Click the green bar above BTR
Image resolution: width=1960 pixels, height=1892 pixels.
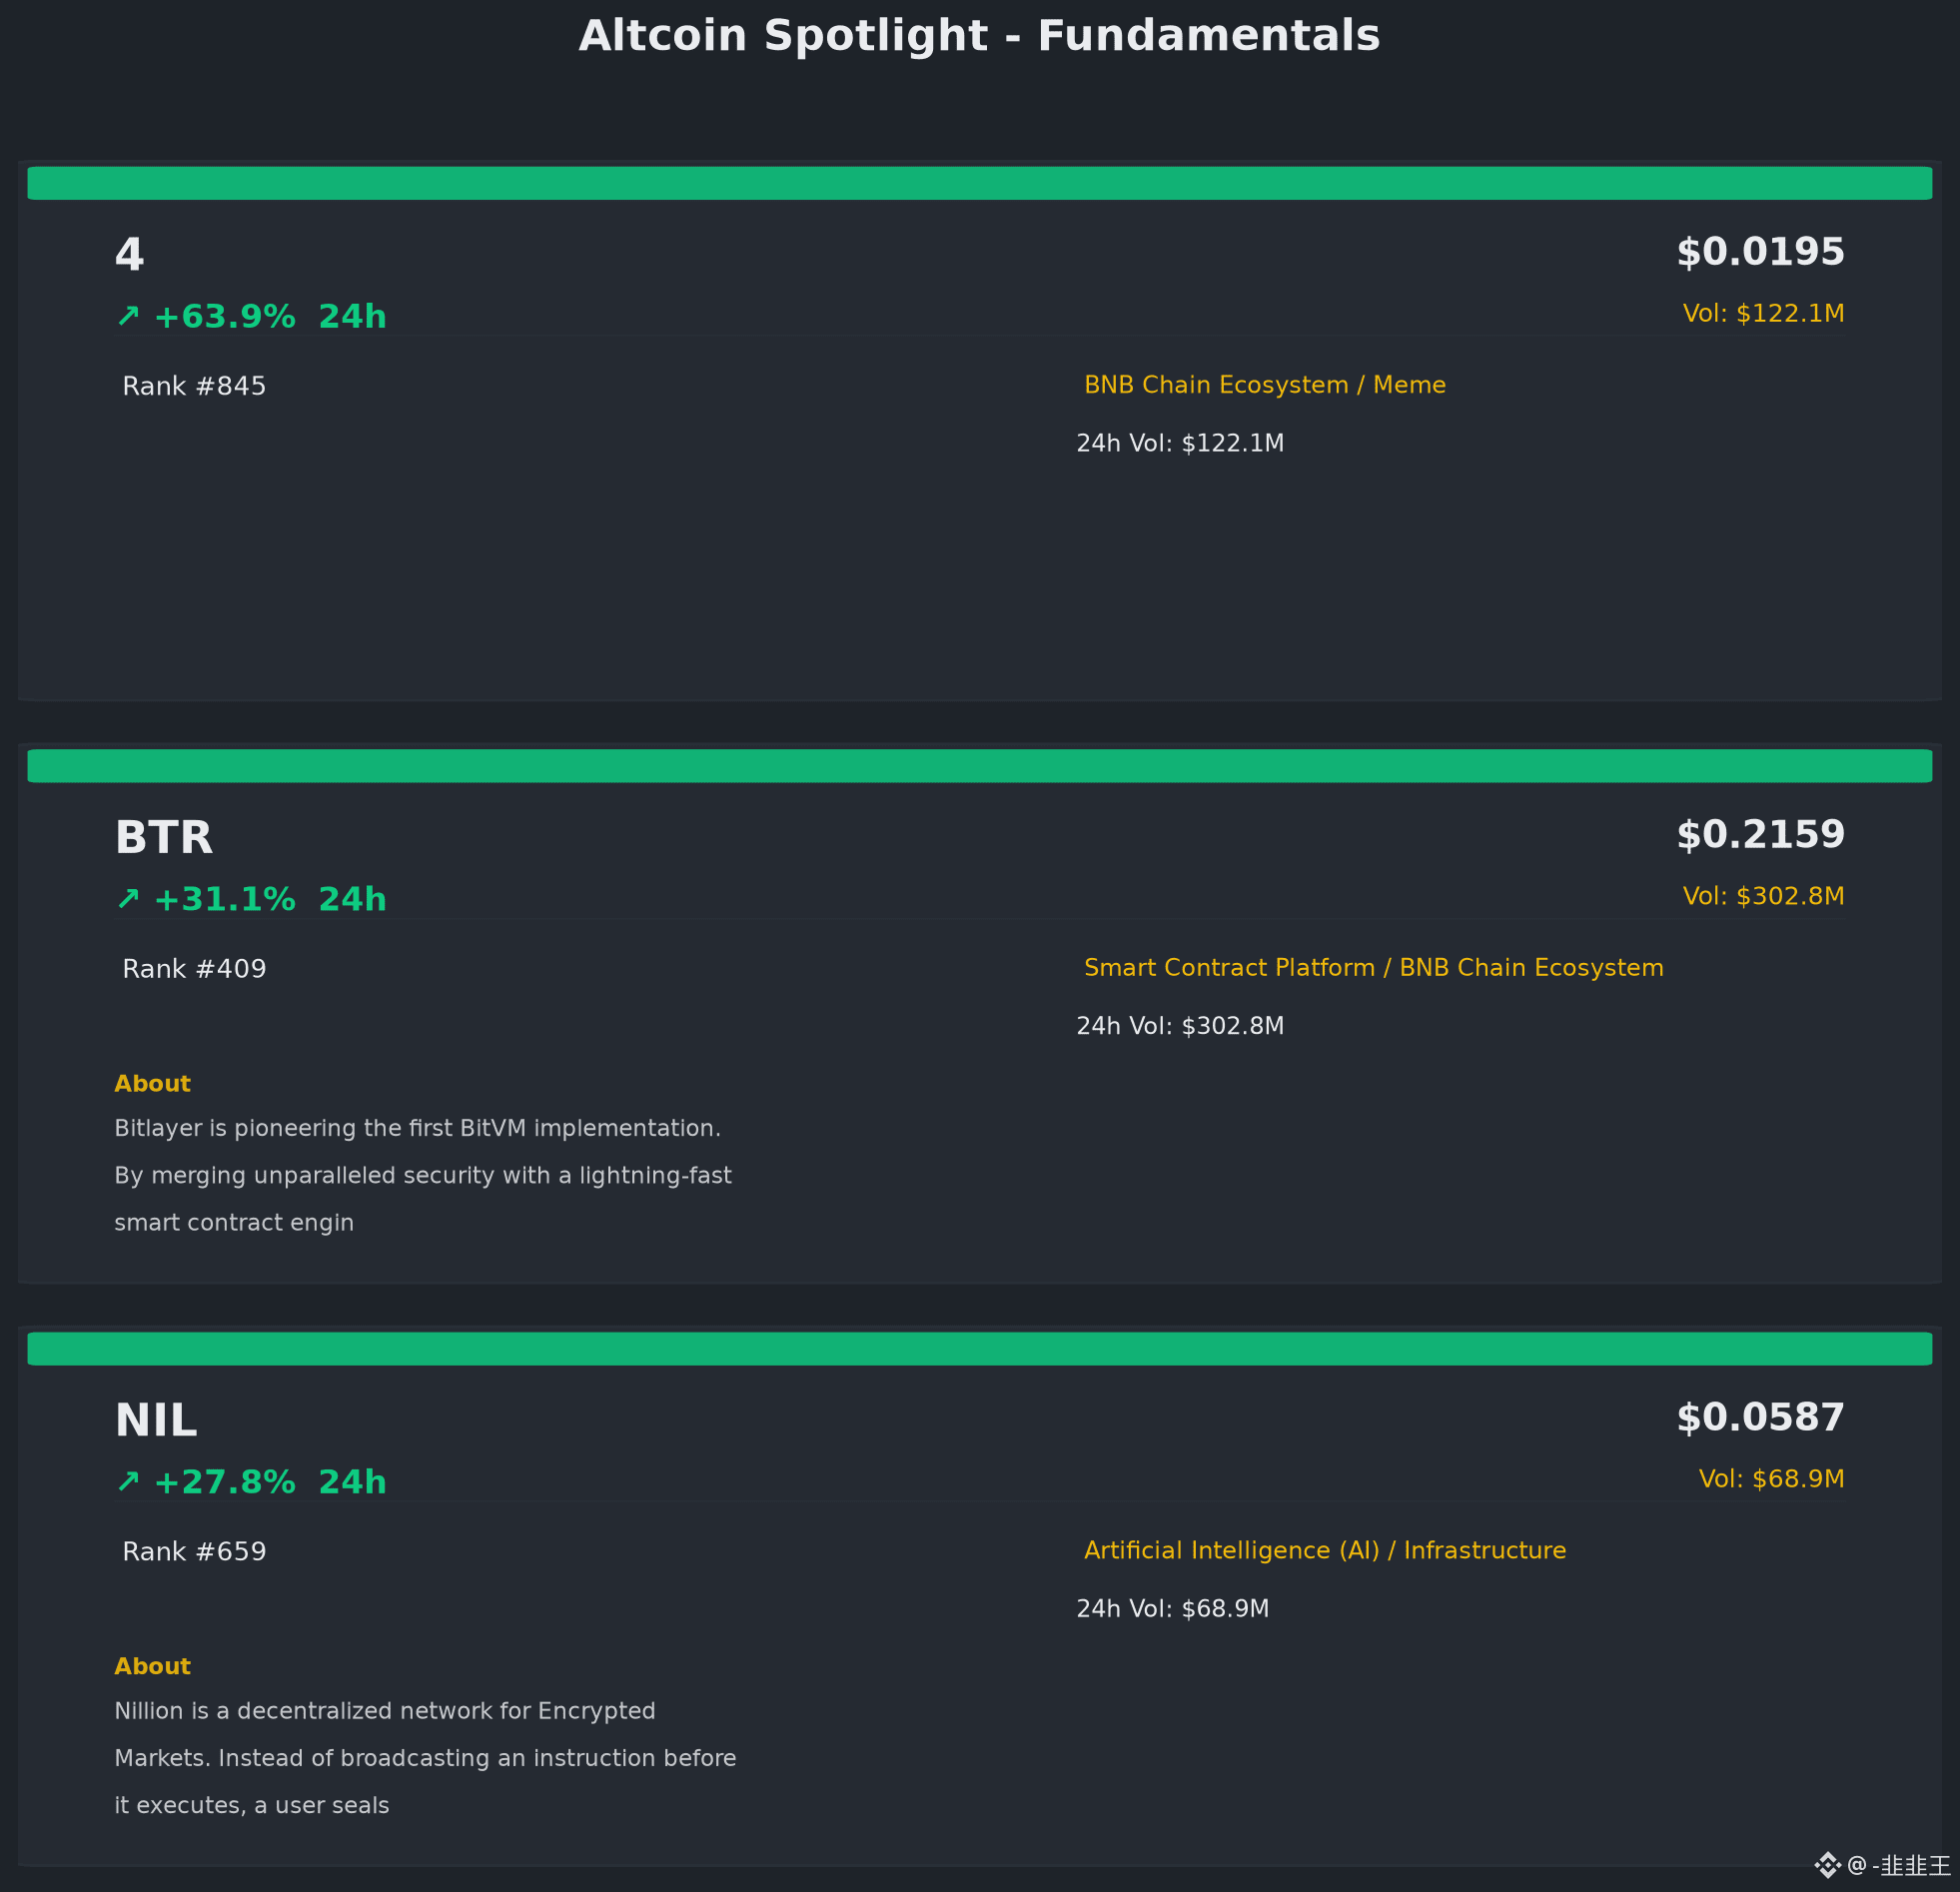pyautogui.click(x=979, y=766)
